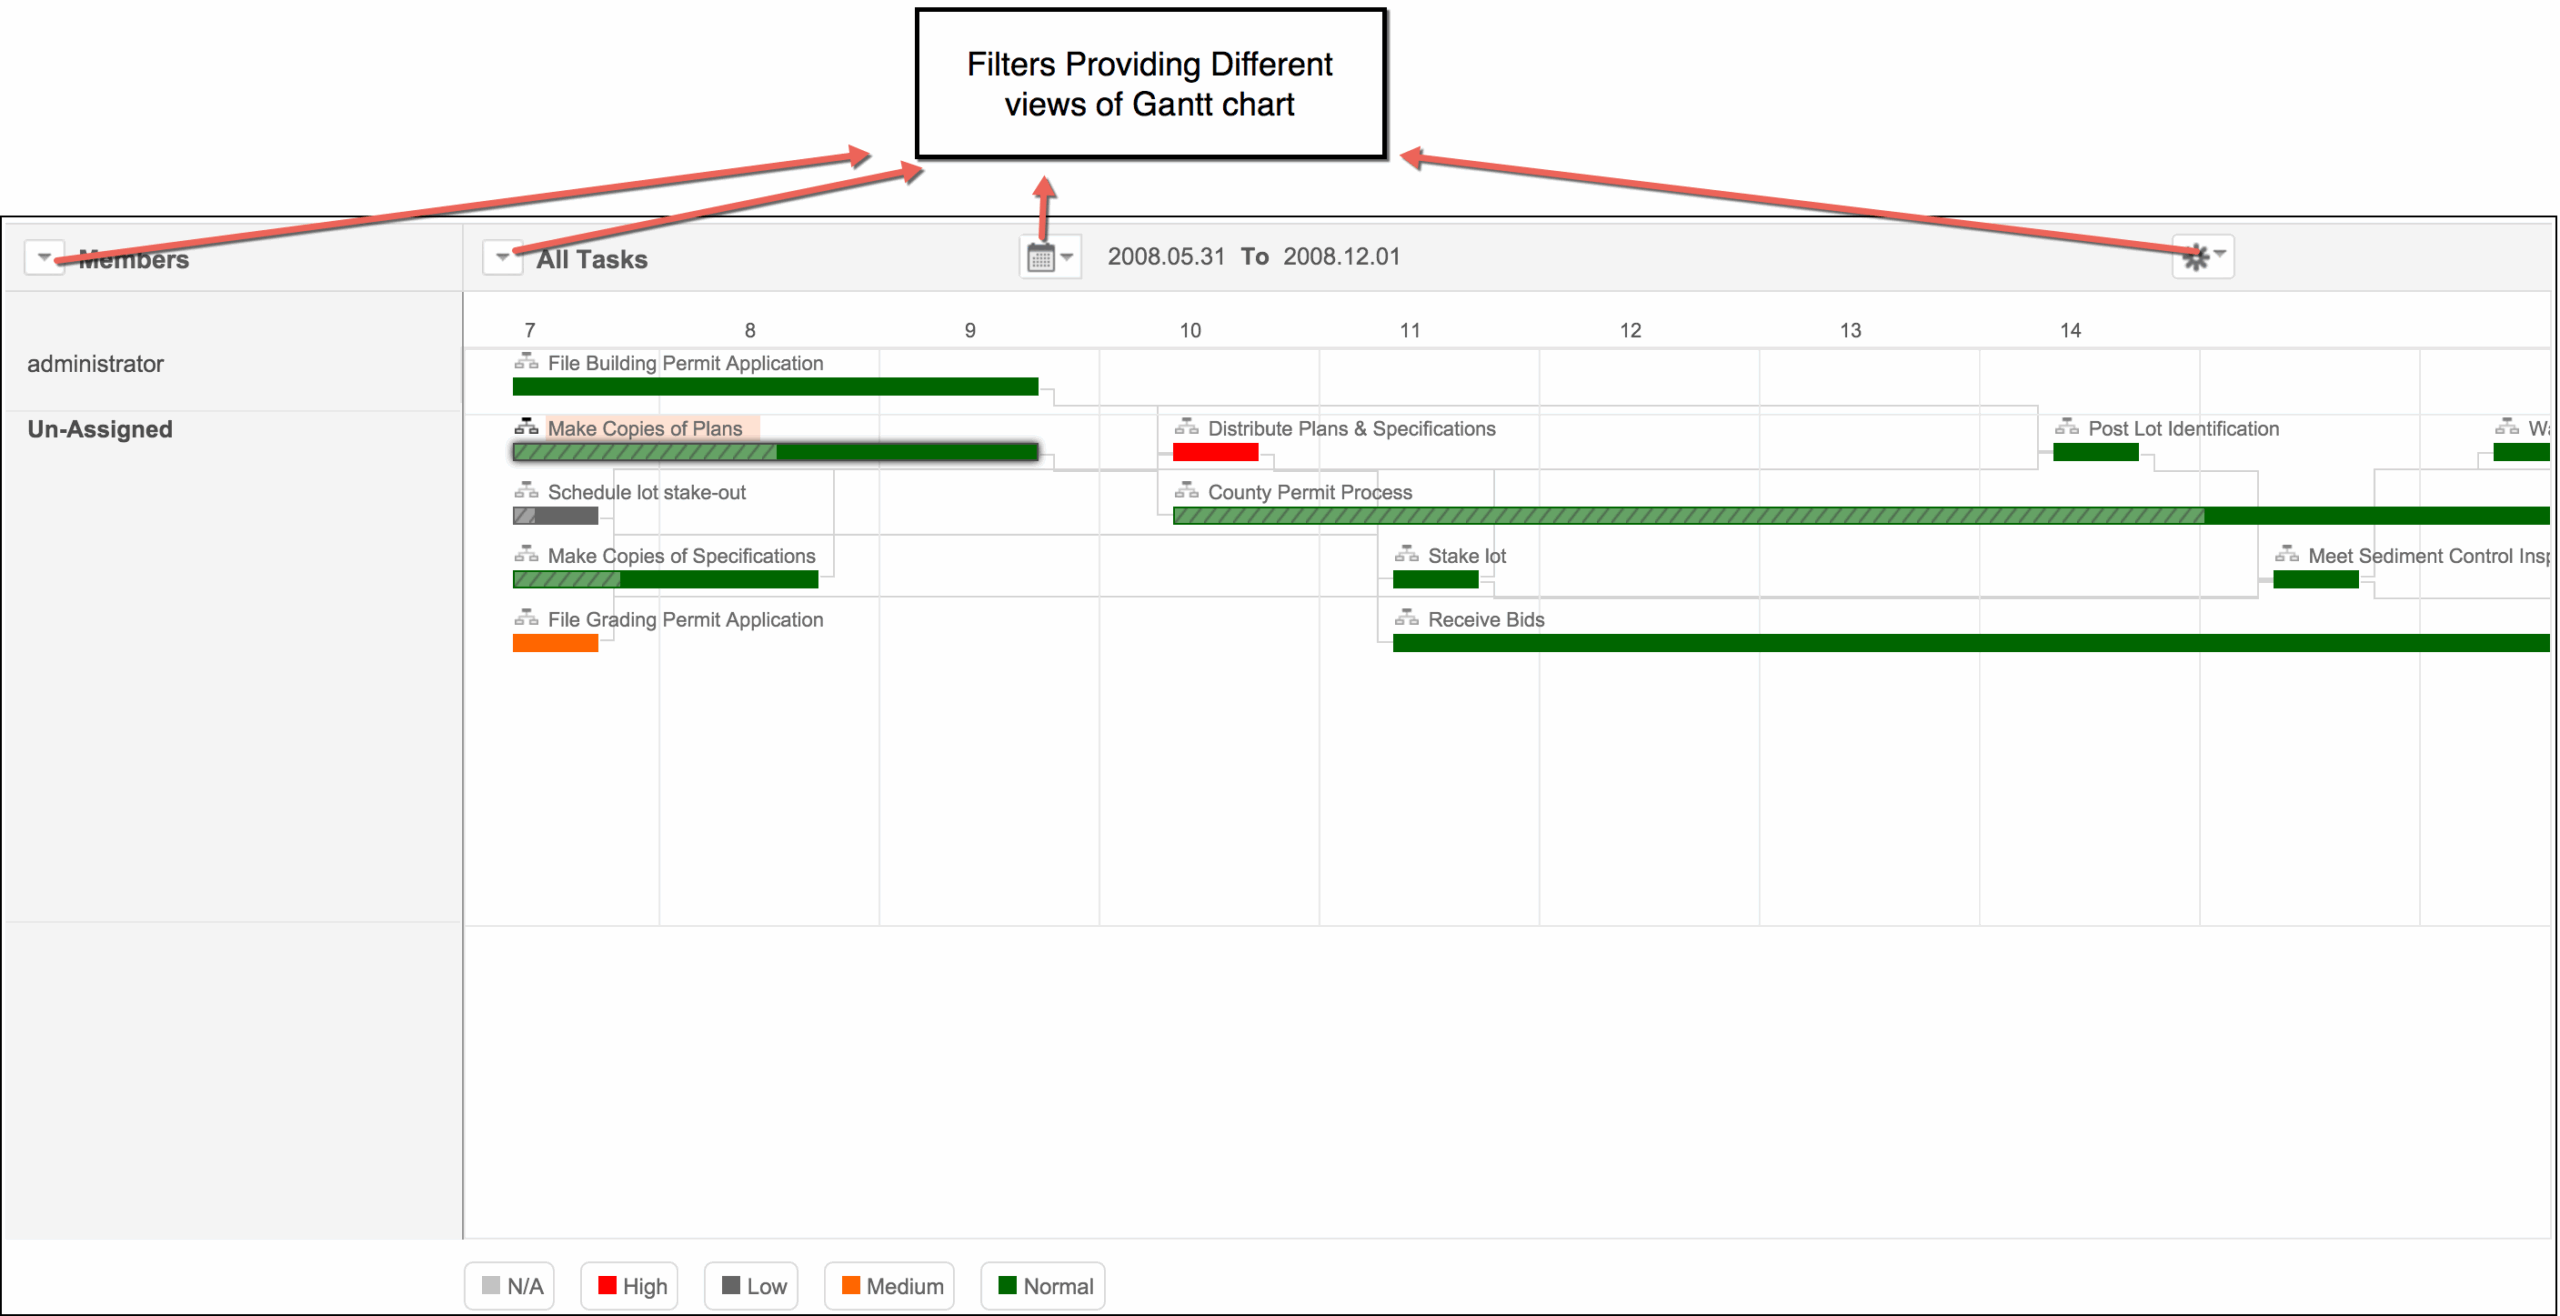The image size is (2560, 1316).
Task: Select the Members column header
Action: (x=134, y=259)
